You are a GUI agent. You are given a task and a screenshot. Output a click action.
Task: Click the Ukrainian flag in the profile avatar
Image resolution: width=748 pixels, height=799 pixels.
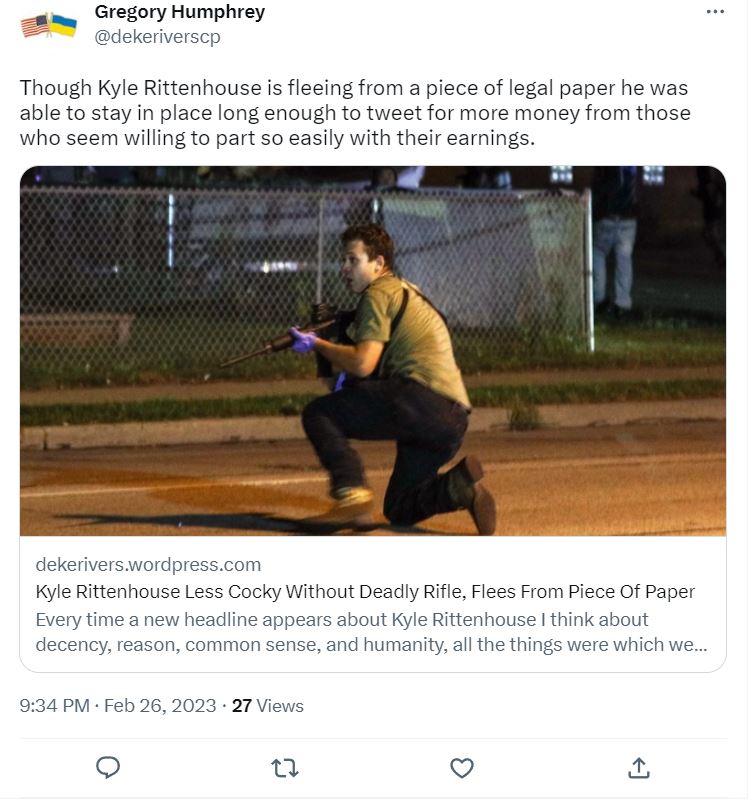[63, 24]
